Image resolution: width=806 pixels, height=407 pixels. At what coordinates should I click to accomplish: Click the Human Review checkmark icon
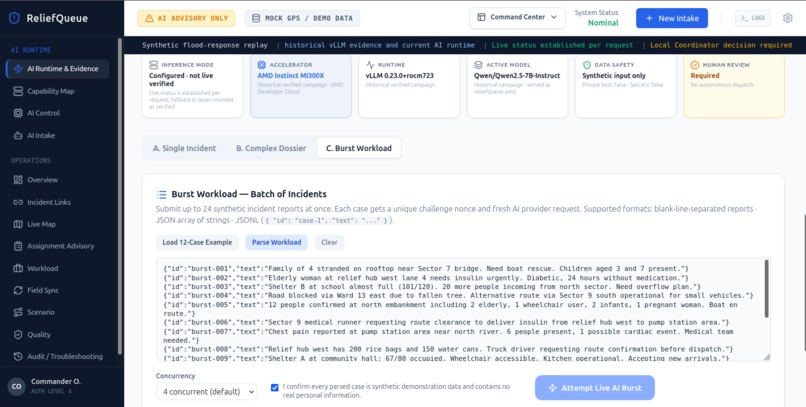[x=695, y=65]
